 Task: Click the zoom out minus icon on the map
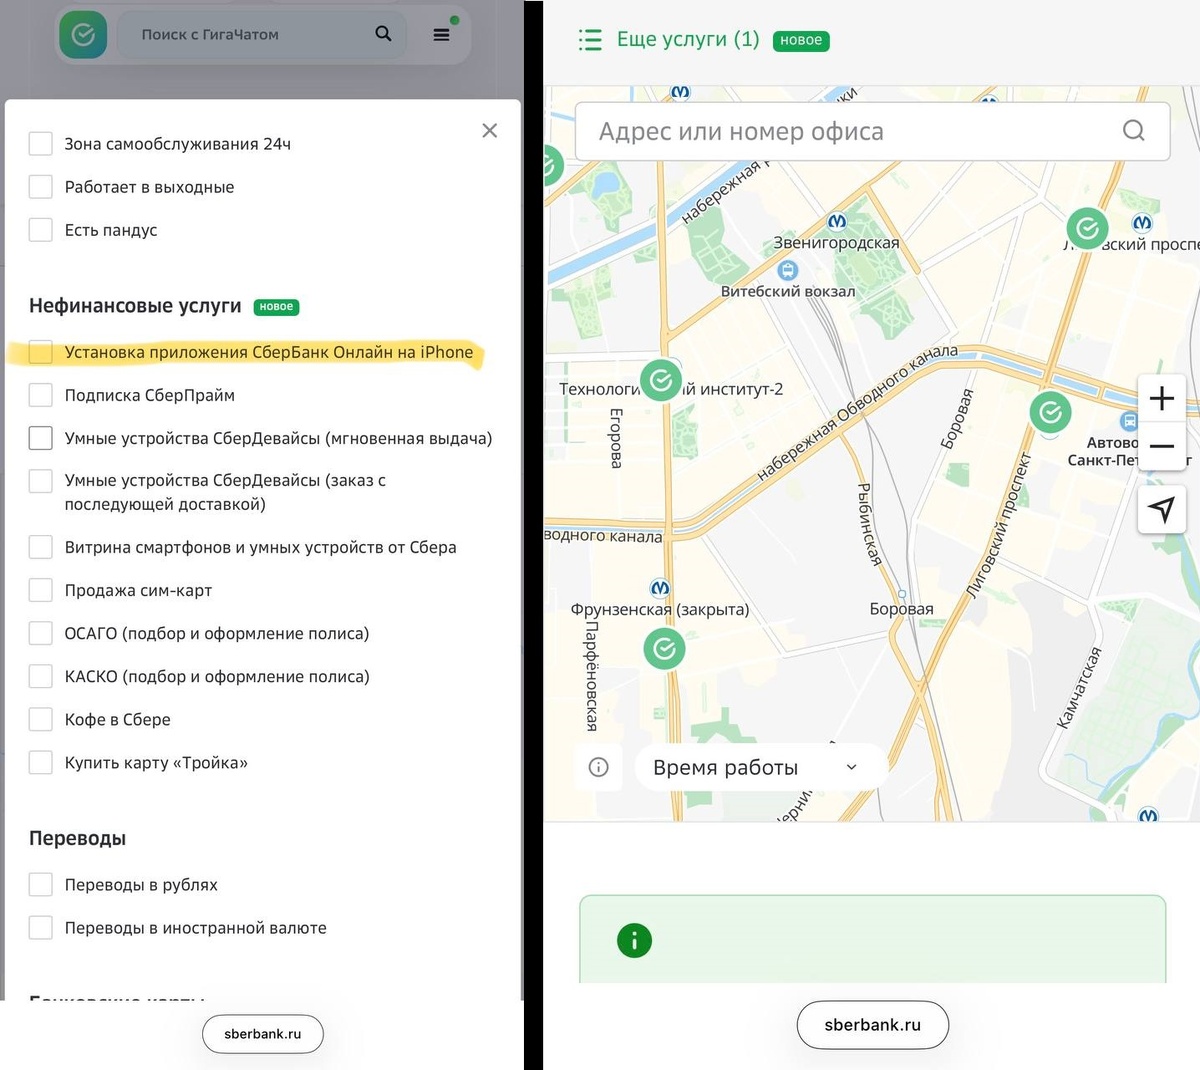pos(1161,448)
